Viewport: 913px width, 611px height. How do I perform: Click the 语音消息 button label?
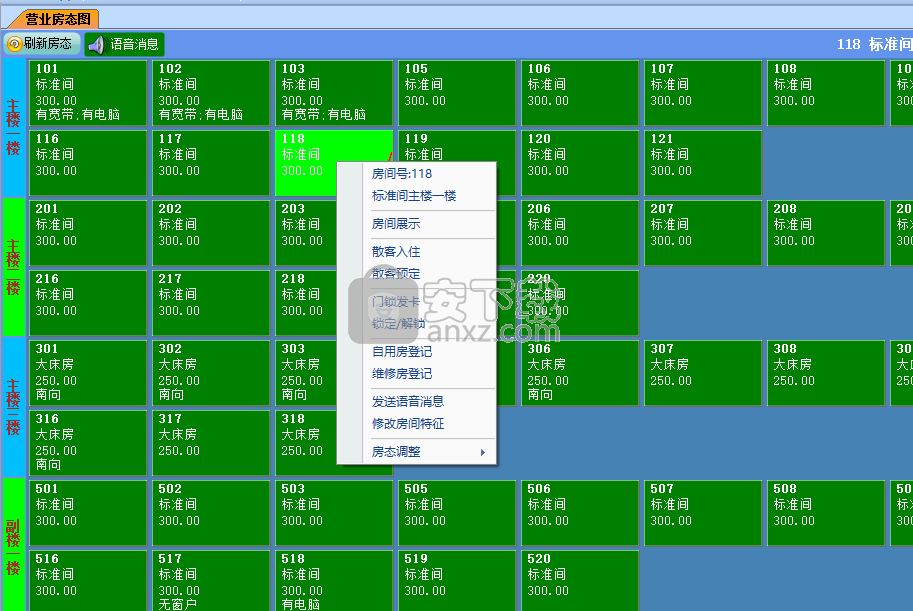click(134, 44)
